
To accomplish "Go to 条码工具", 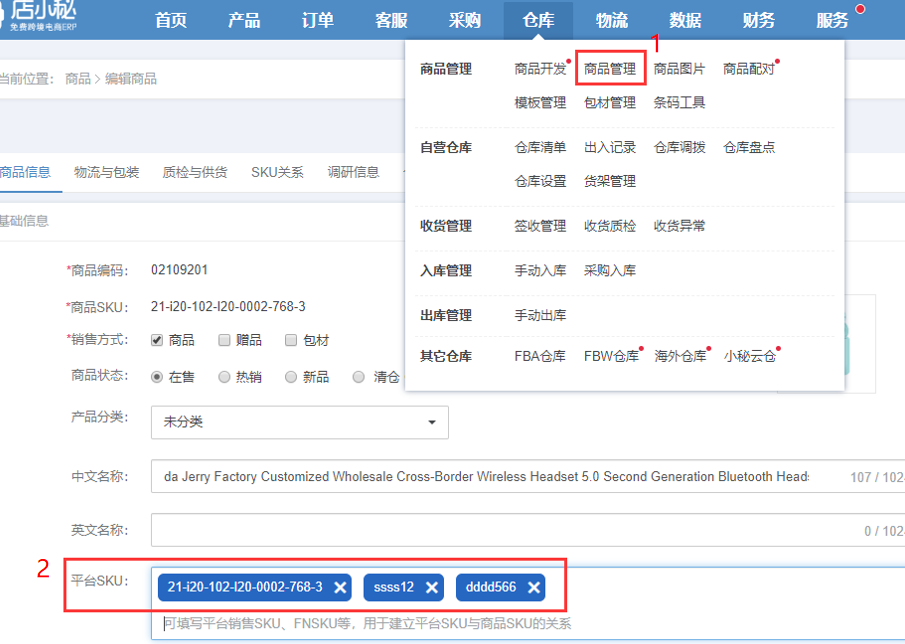I will pos(679,102).
